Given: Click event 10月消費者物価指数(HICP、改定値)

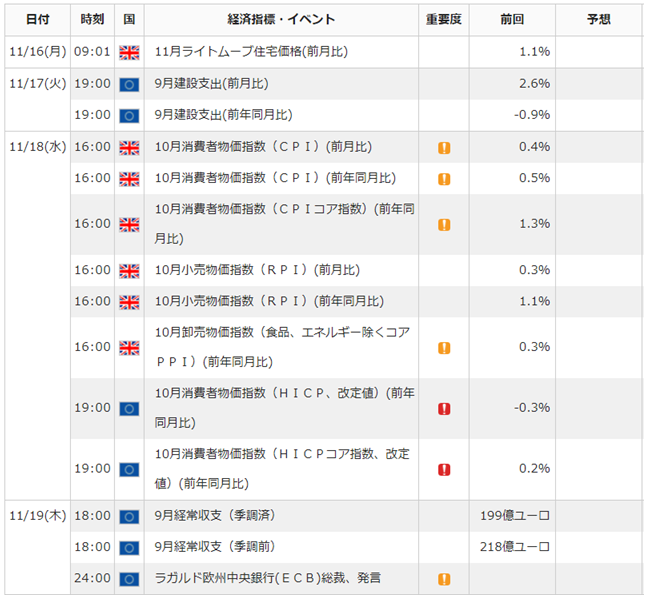Looking at the screenshot, I should (x=284, y=408).
